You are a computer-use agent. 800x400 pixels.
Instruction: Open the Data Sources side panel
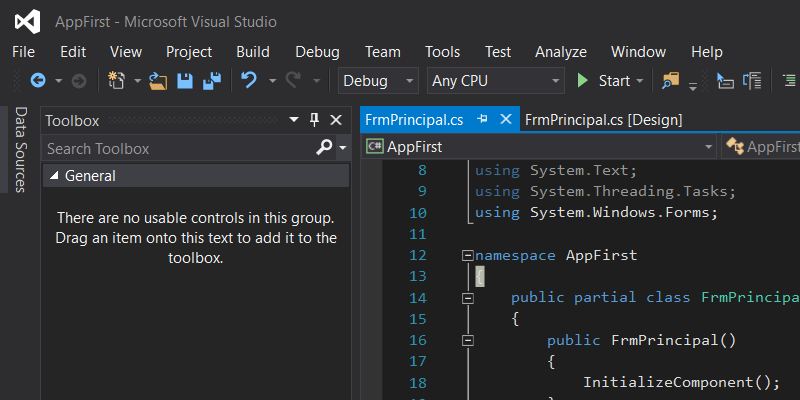point(19,150)
